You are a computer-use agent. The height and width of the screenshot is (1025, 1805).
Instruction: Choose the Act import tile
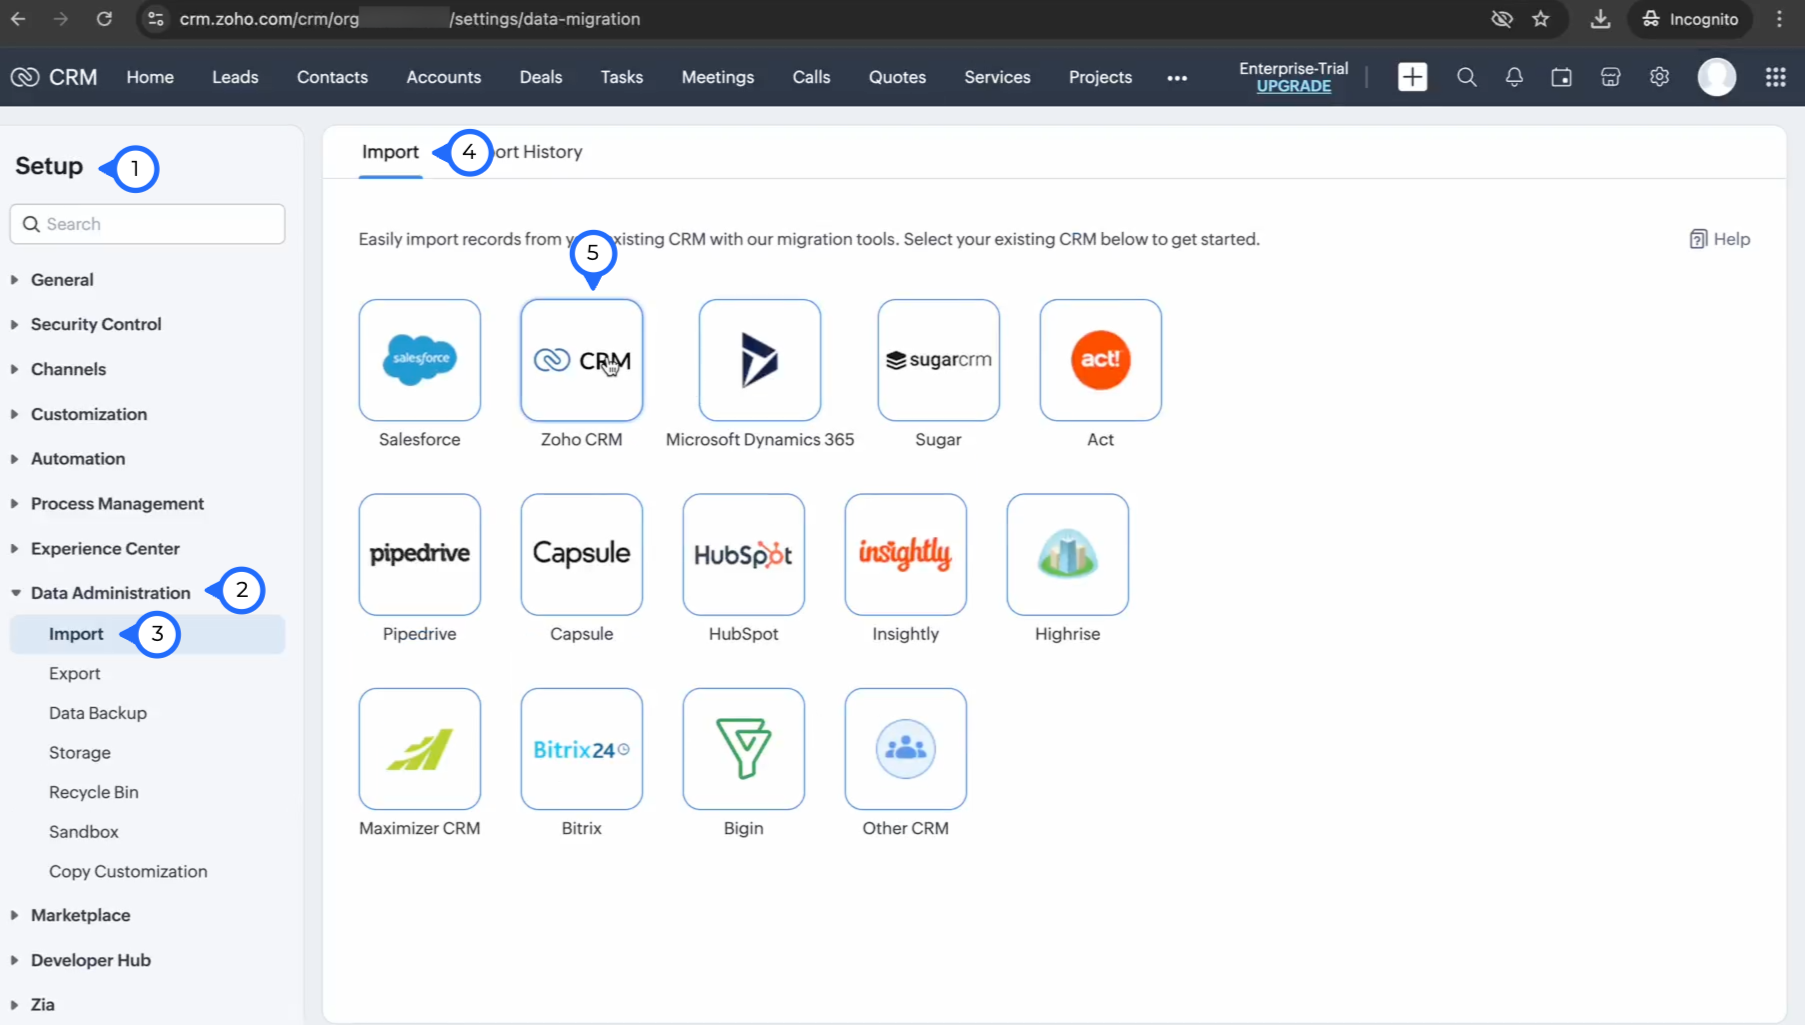tap(1101, 360)
